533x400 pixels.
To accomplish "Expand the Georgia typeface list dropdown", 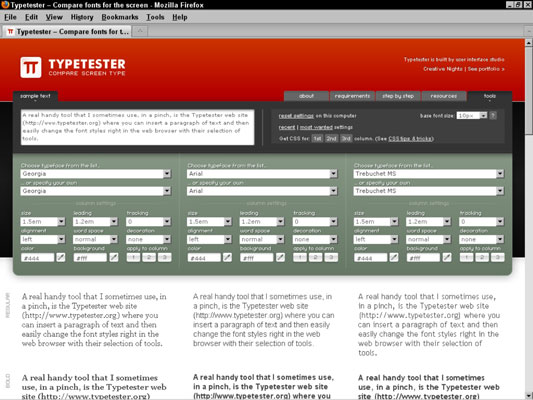I will click(167, 174).
